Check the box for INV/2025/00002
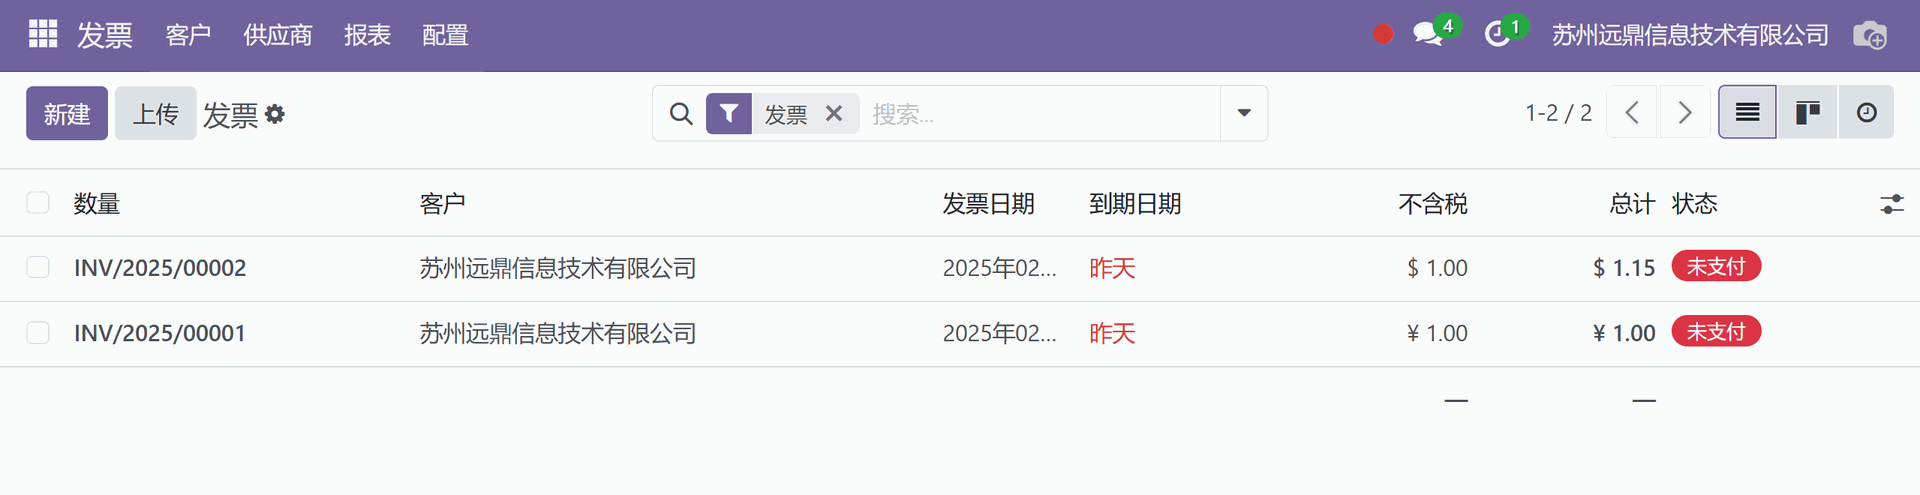 (x=38, y=267)
